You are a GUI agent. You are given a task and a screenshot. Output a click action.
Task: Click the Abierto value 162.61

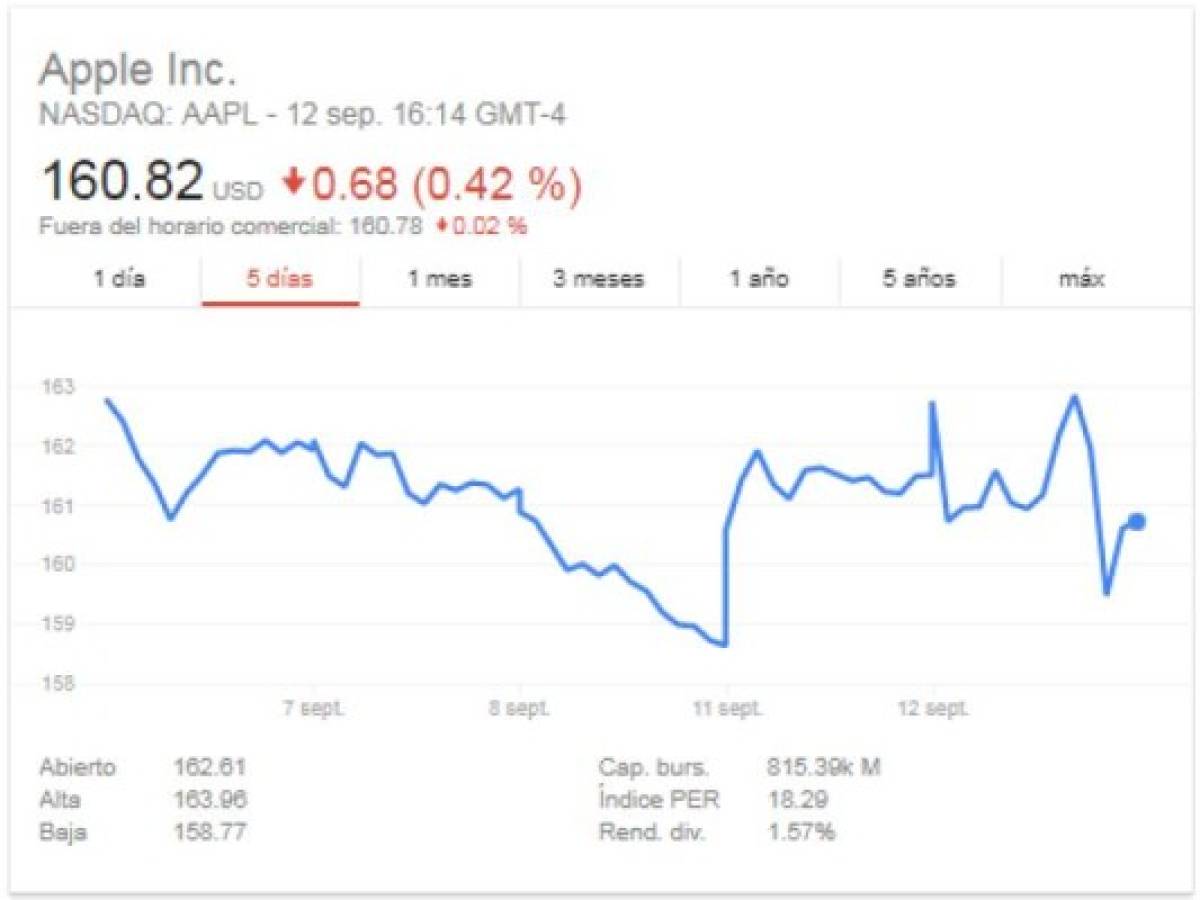pyautogui.click(x=210, y=768)
